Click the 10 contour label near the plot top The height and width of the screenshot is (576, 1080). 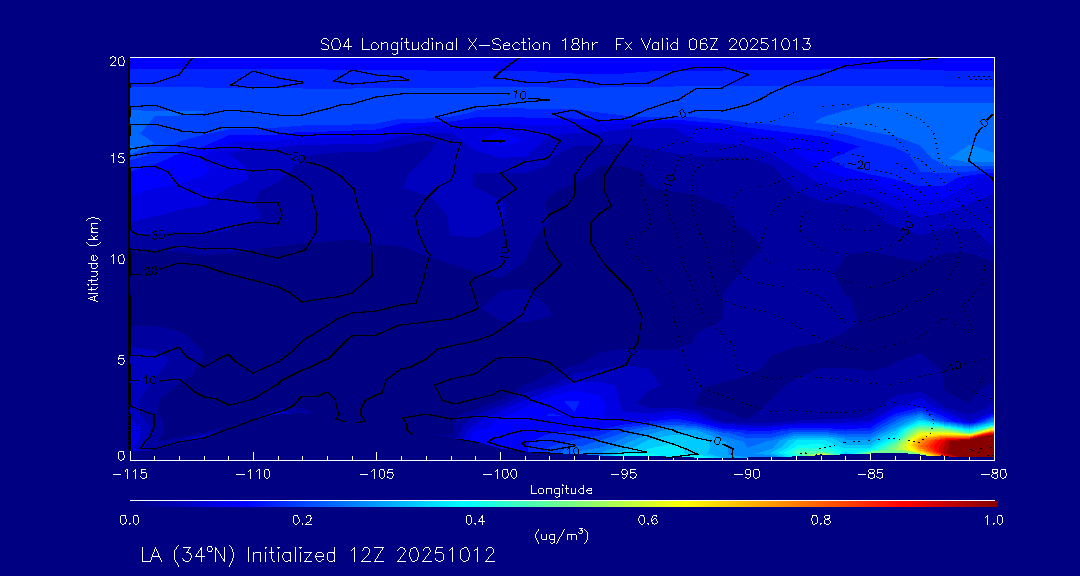(518, 95)
